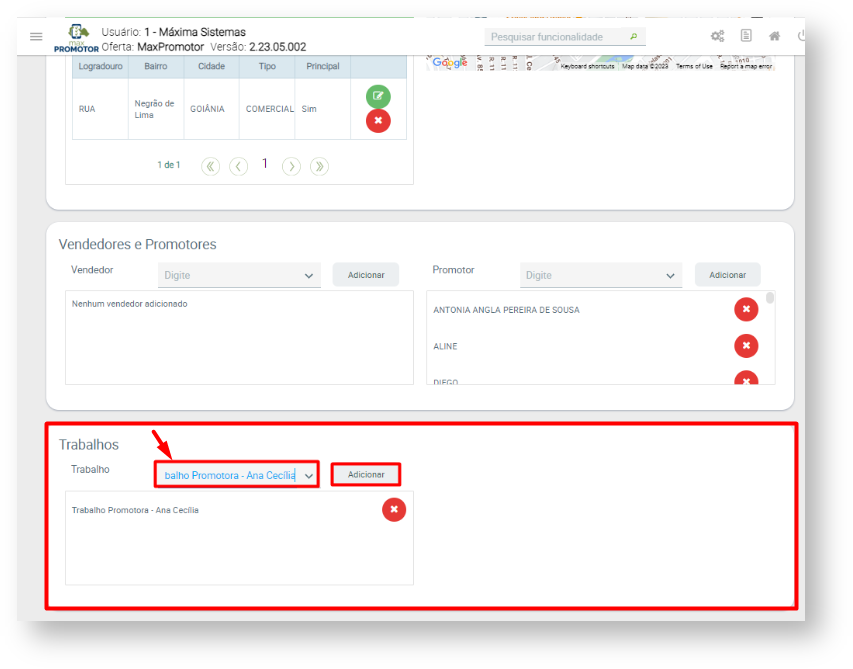The height and width of the screenshot is (669, 853).
Task: Select the COMERCIAL cell
Action: (x=269, y=109)
